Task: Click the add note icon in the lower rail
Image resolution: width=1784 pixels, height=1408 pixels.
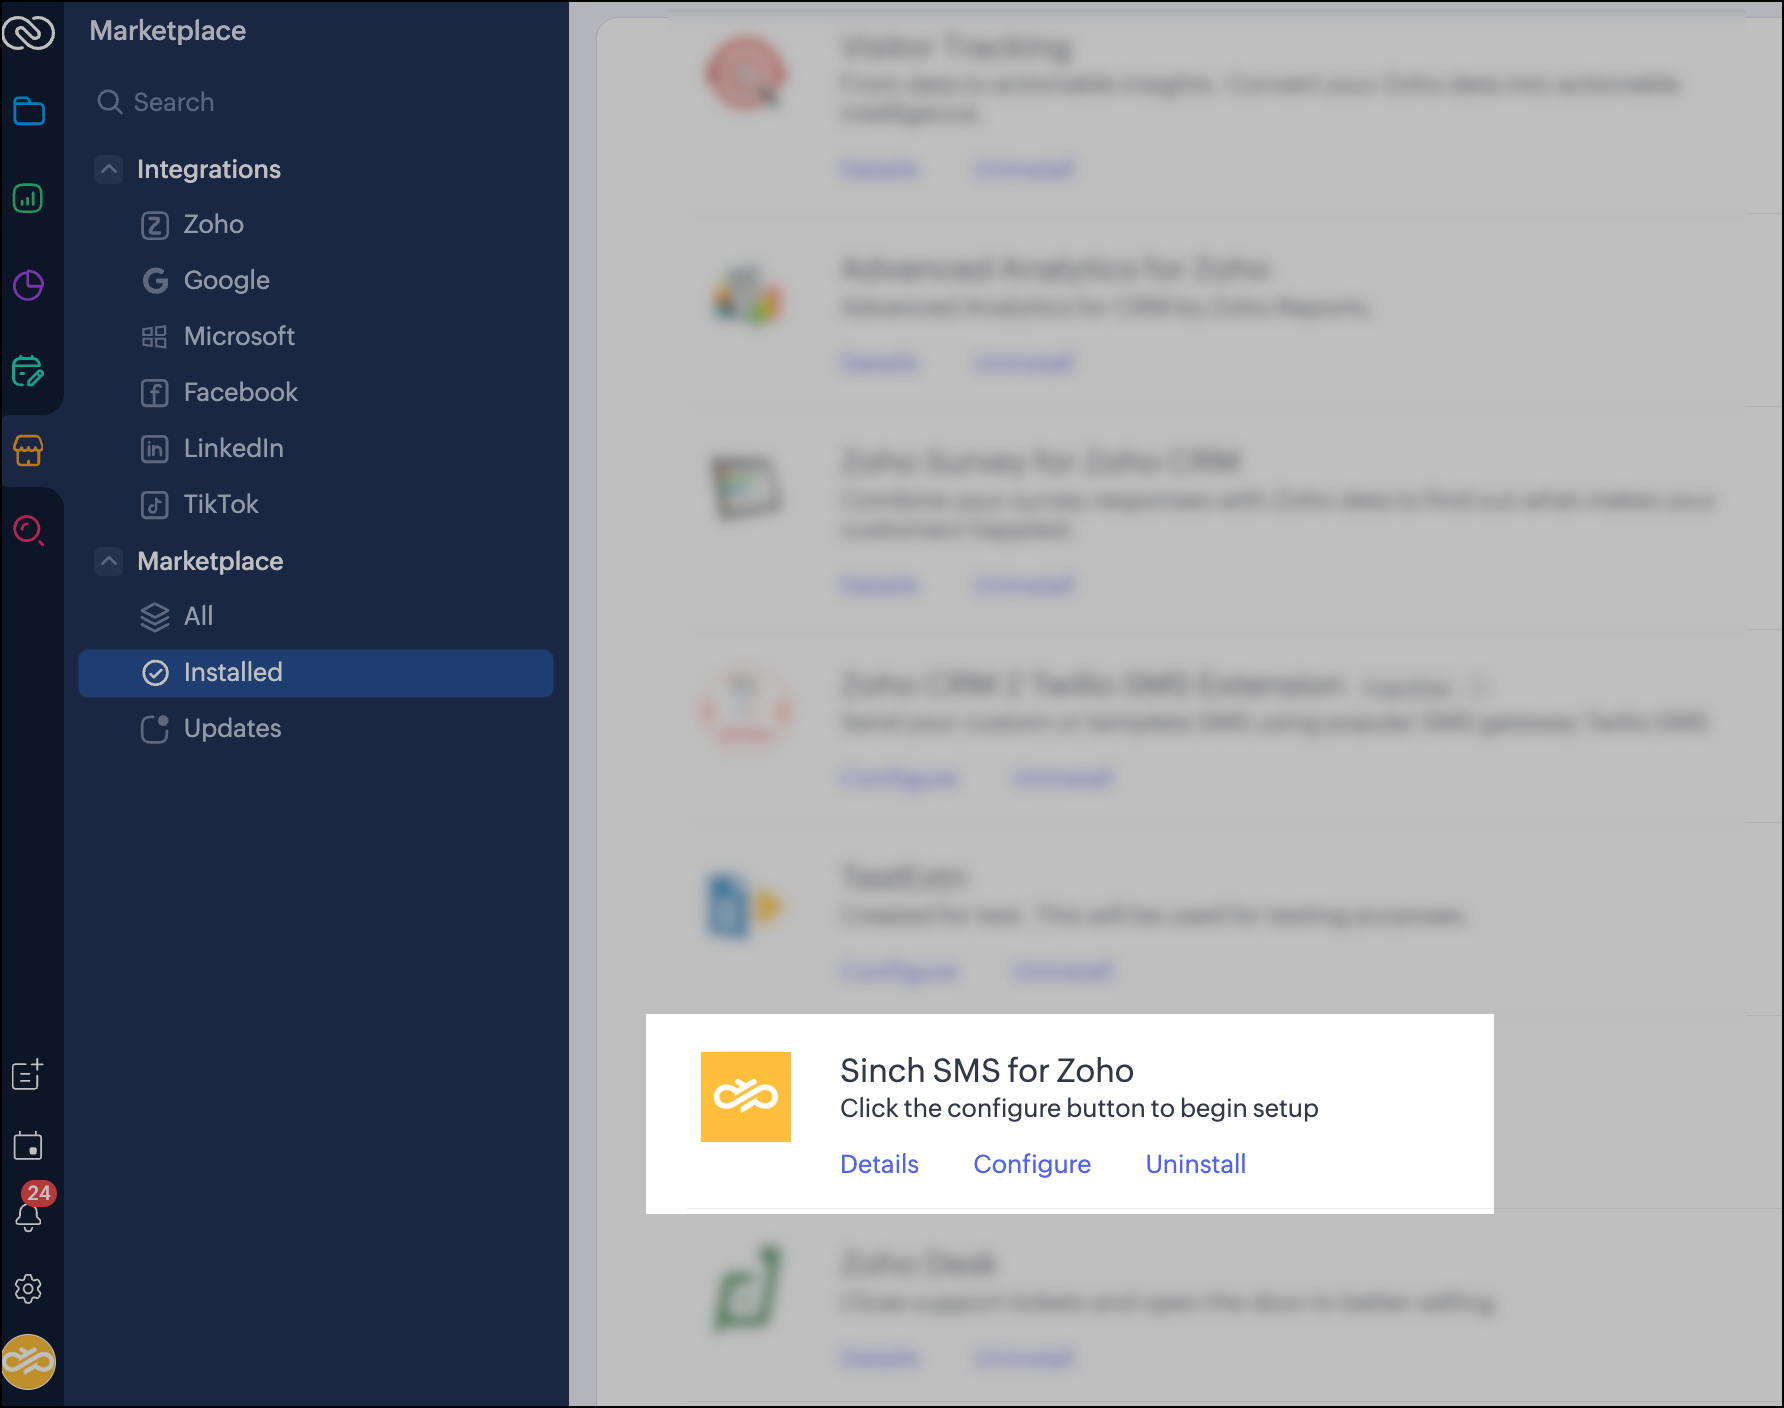Action: [27, 1075]
